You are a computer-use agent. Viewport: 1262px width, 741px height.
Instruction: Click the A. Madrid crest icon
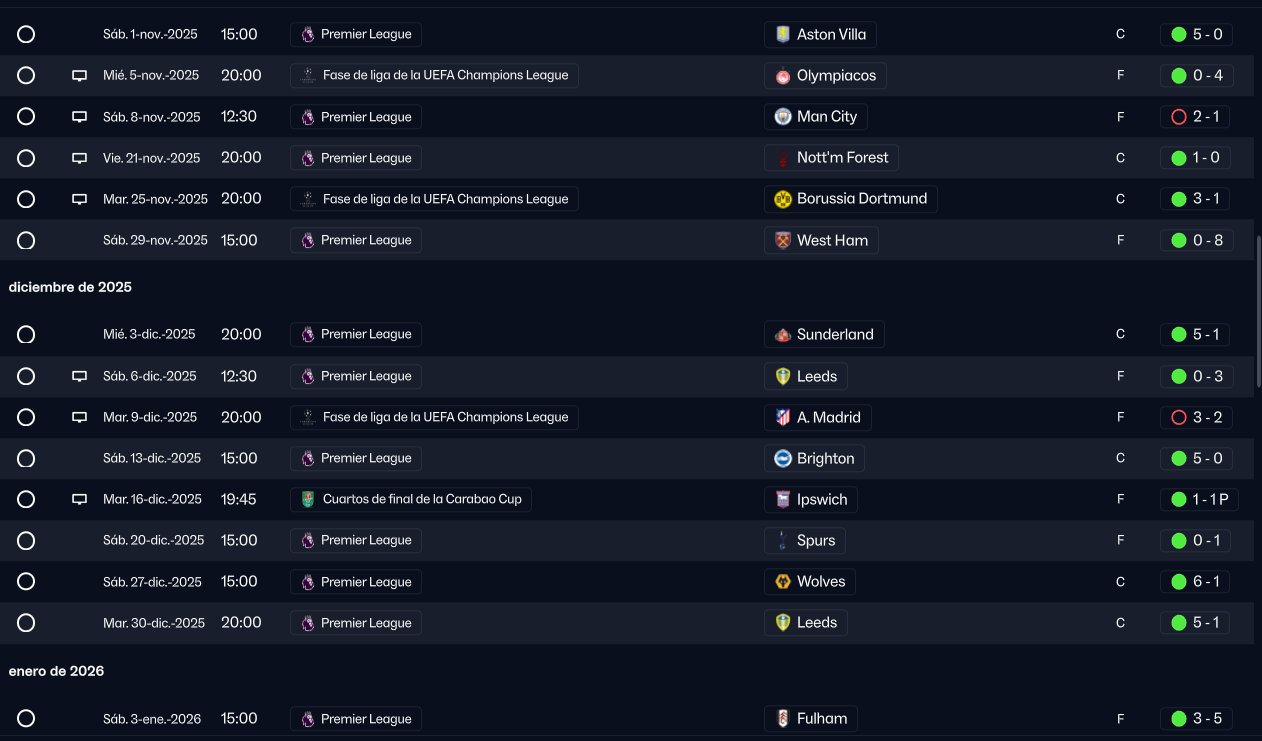pos(783,417)
